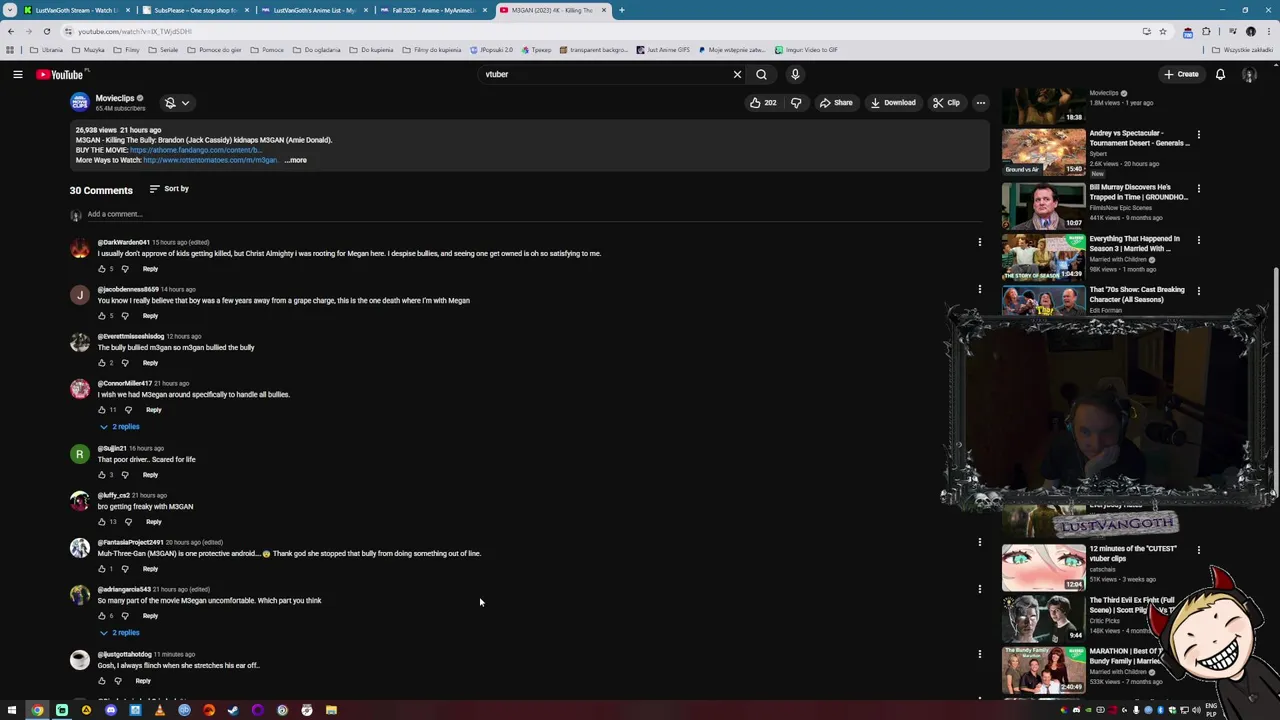The height and width of the screenshot is (720, 1280).
Task: Go back in browser history
Action: (11, 31)
